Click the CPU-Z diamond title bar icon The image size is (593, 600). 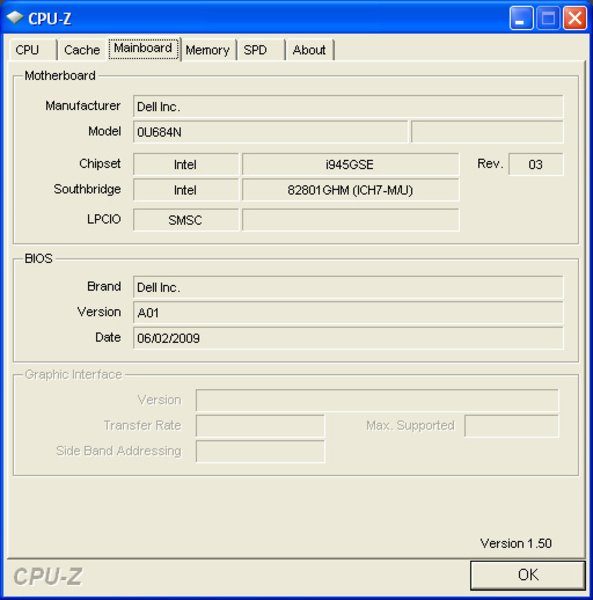(15, 18)
